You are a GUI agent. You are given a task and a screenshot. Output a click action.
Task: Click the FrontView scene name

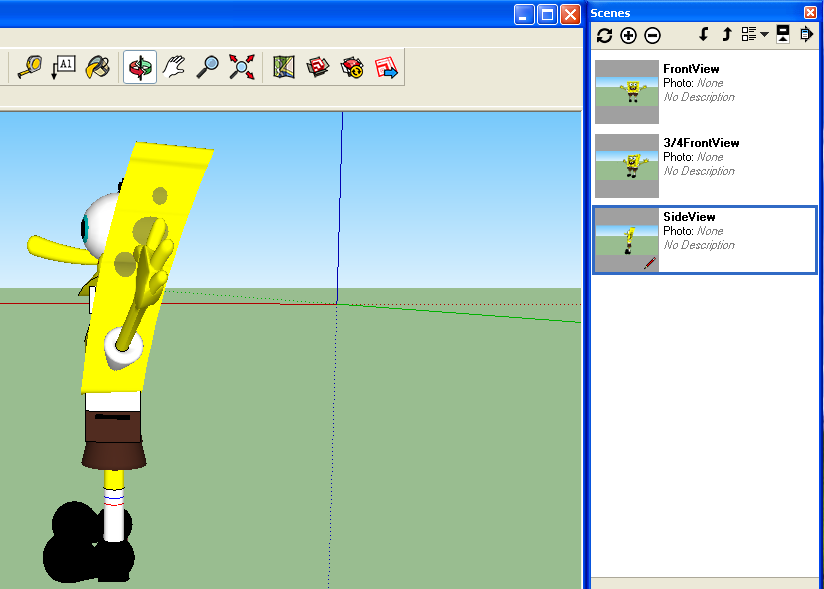[691, 69]
